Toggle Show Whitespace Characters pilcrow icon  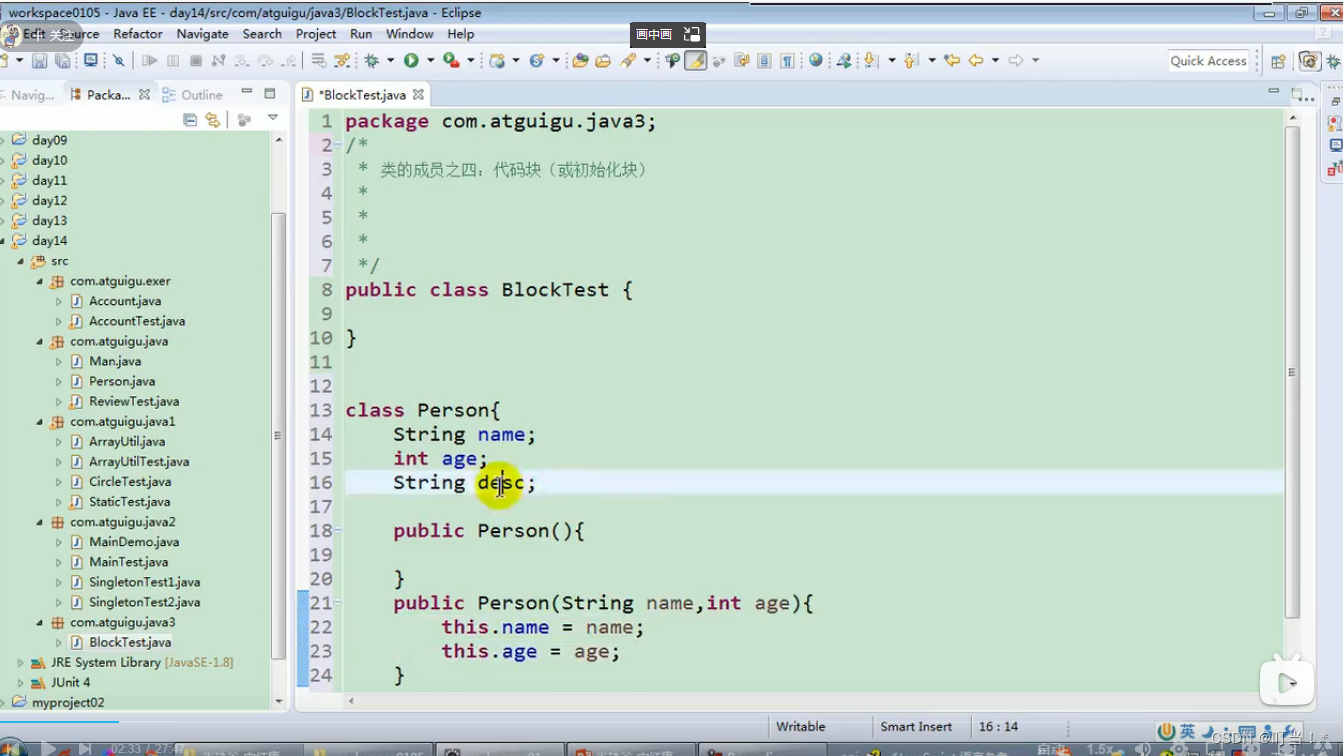[x=787, y=61]
